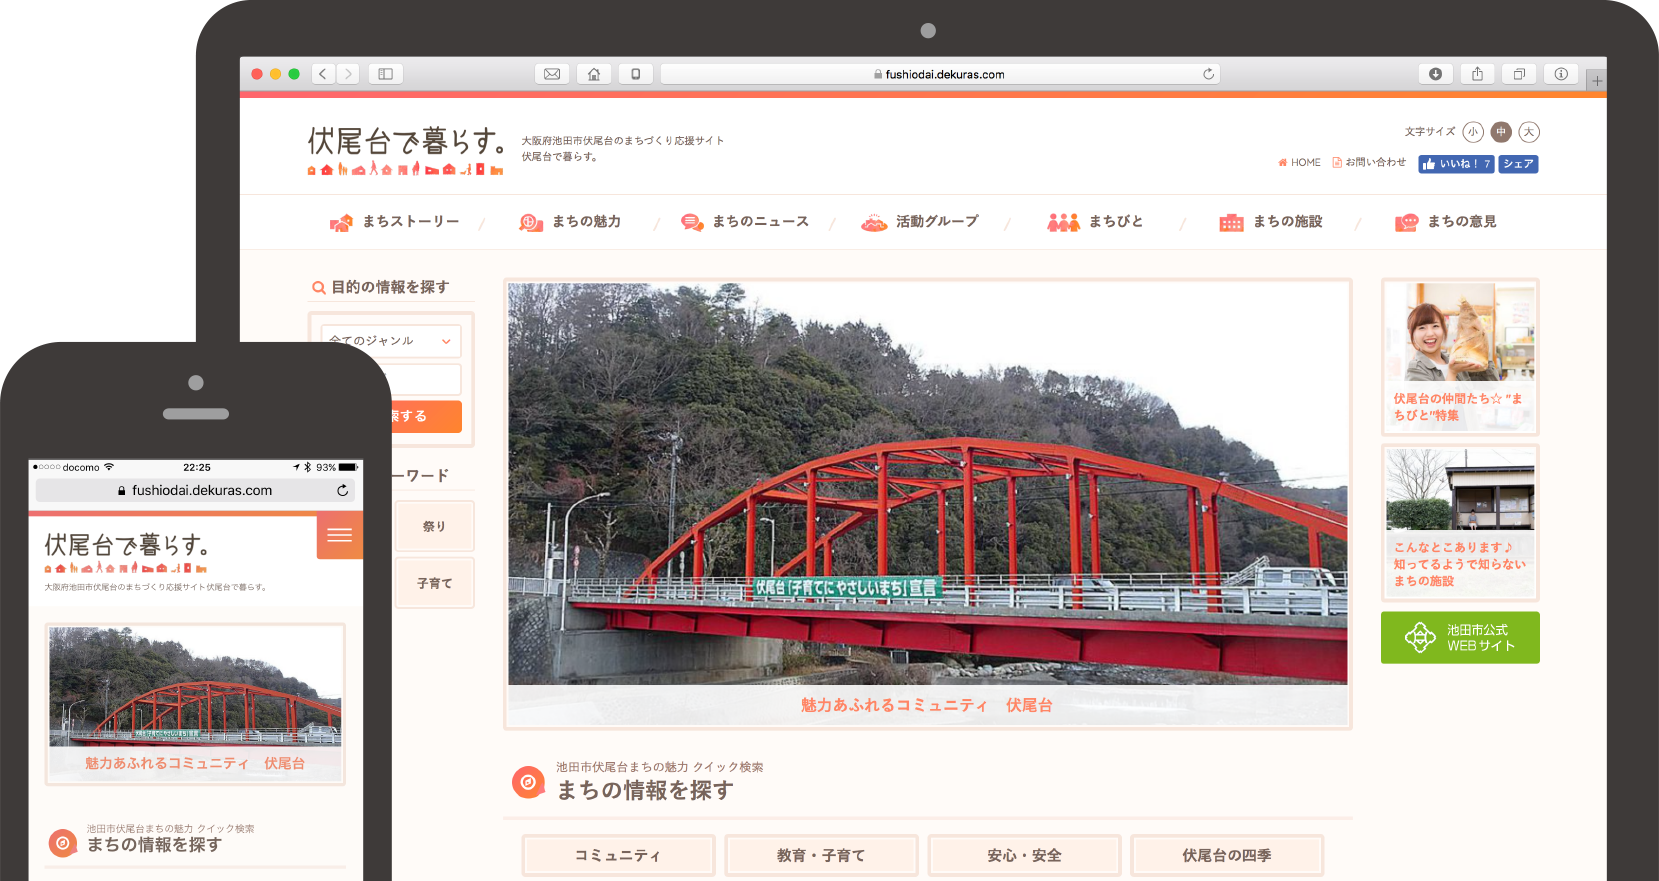Image resolution: width=1659 pixels, height=881 pixels.
Task: Open the まちの施設 banner thumbnail
Action: tap(1460, 523)
